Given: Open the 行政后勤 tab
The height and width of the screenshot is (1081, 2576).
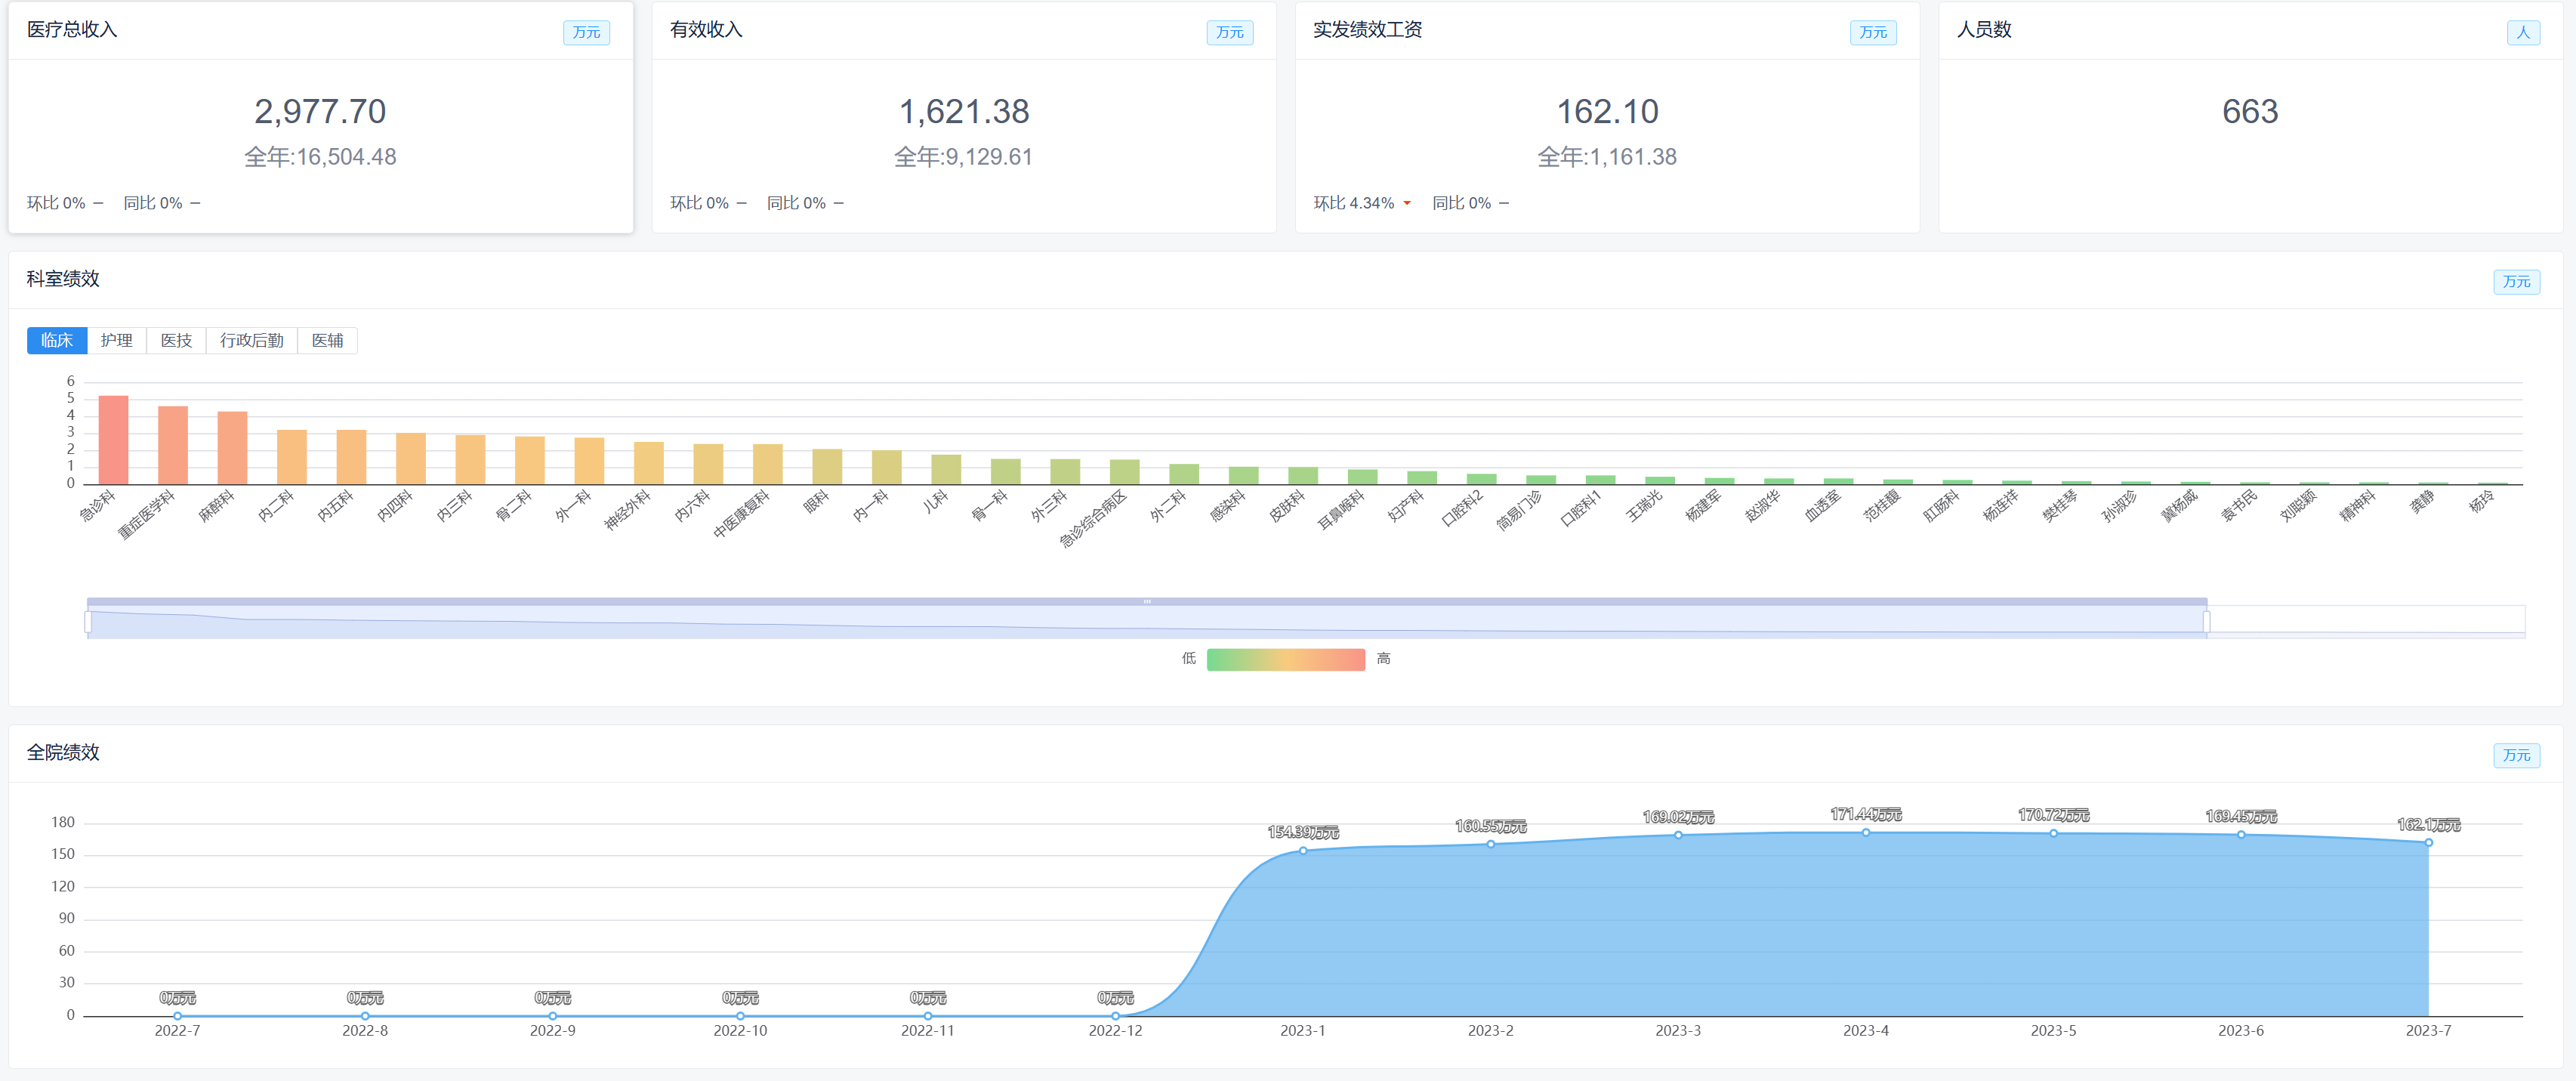Looking at the screenshot, I should [251, 341].
